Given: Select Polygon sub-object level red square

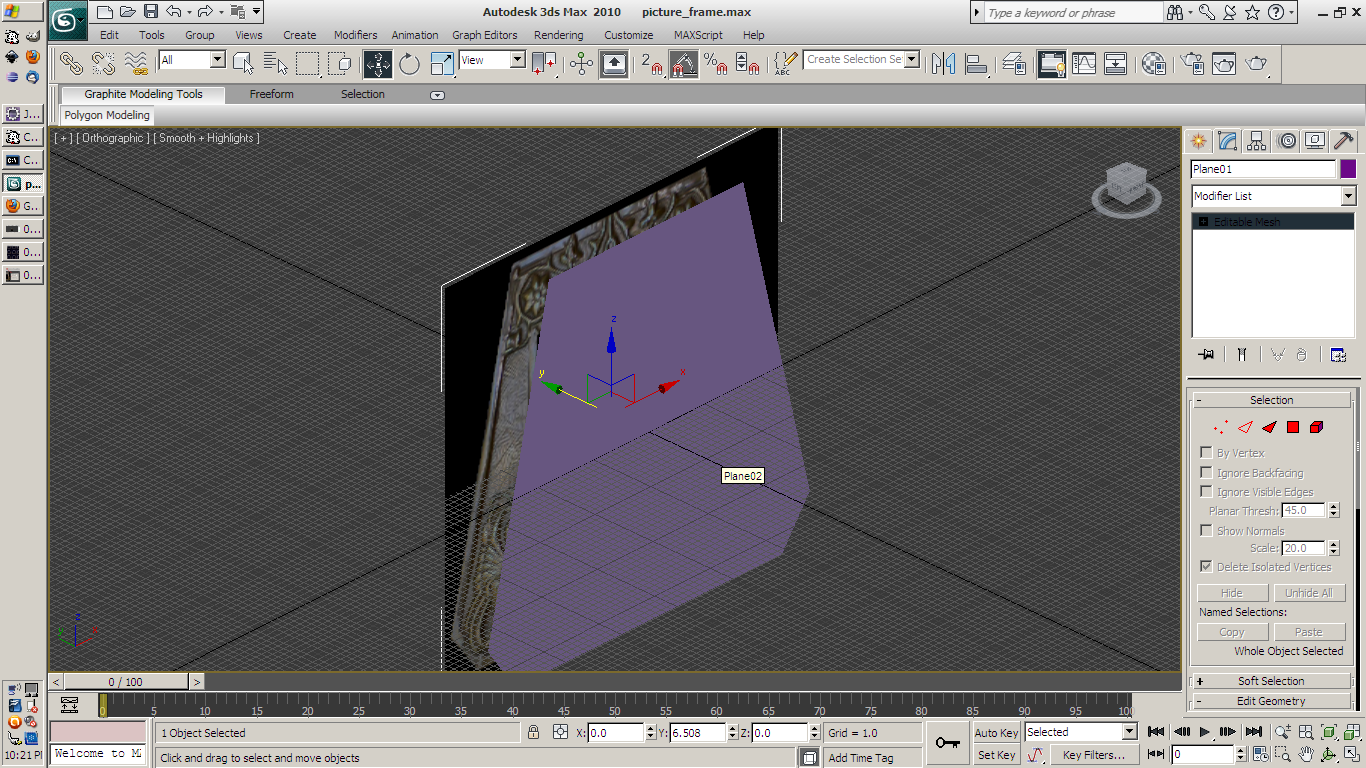Looking at the screenshot, I should click(x=1293, y=427).
